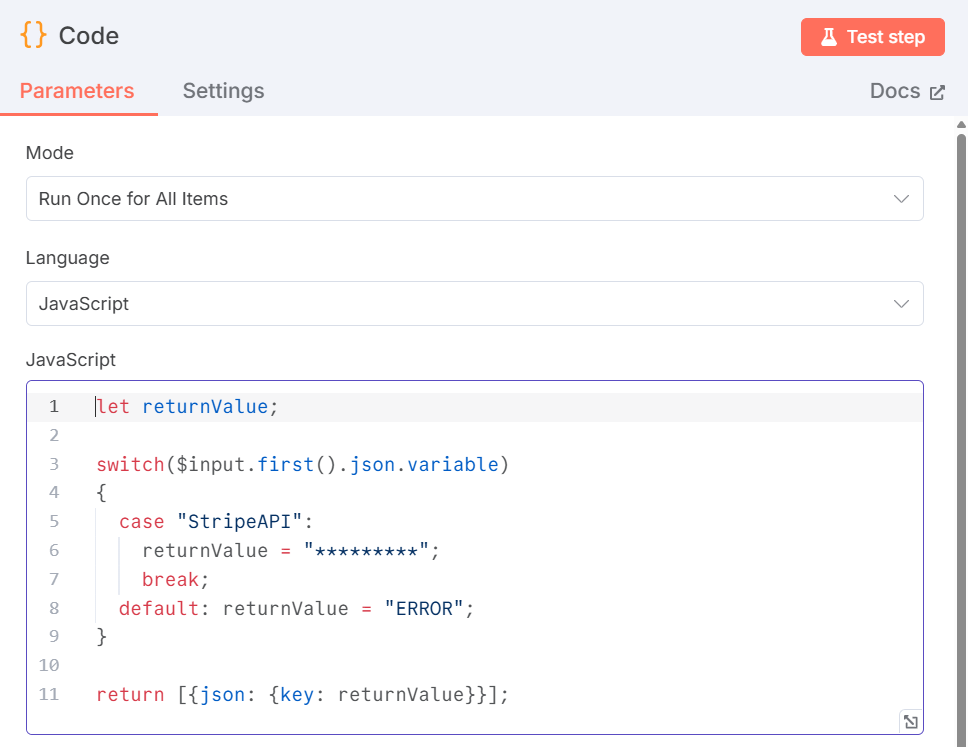Click the external-link icon beside Docs
968x747 pixels.
(x=936, y=90)
